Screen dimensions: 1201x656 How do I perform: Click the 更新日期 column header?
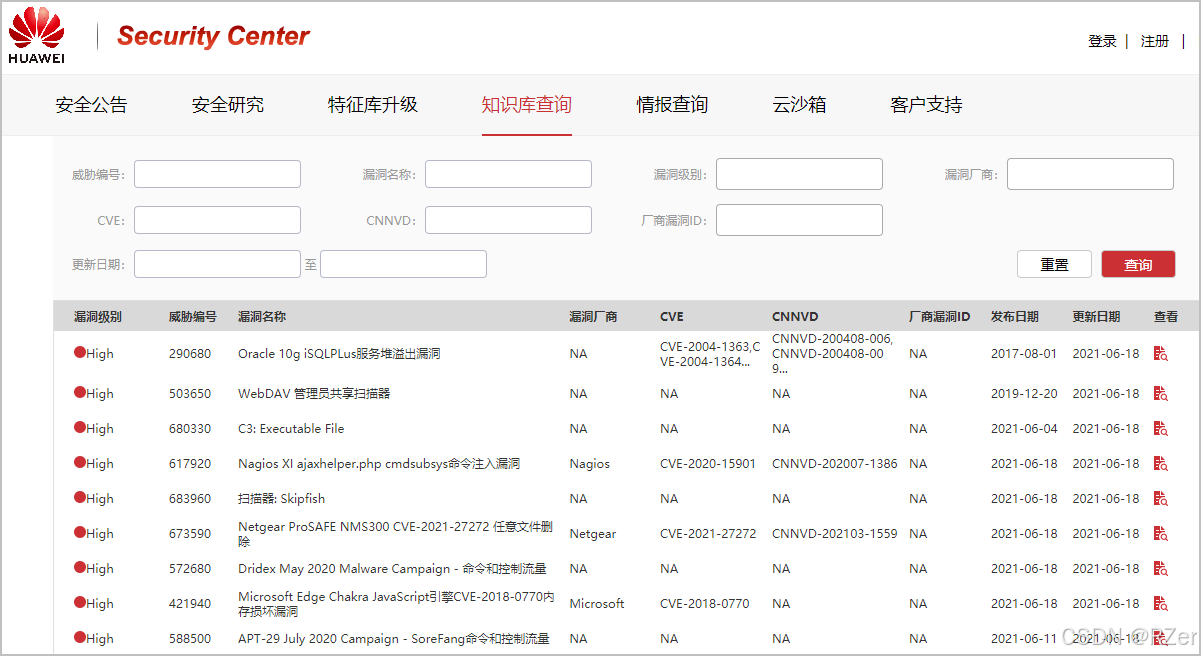tap(1097, 316)
